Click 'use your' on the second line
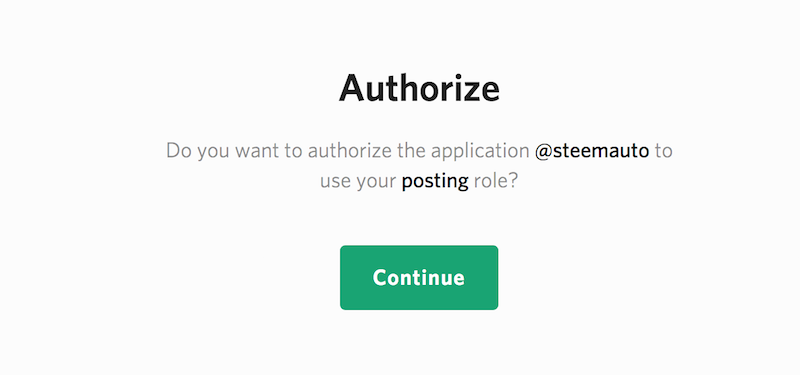This screenshot has width=800, height=375. click(358, 182)
